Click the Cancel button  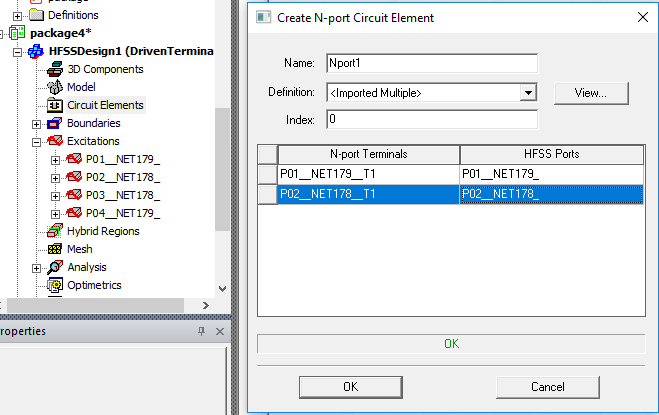tap(548, 386)
